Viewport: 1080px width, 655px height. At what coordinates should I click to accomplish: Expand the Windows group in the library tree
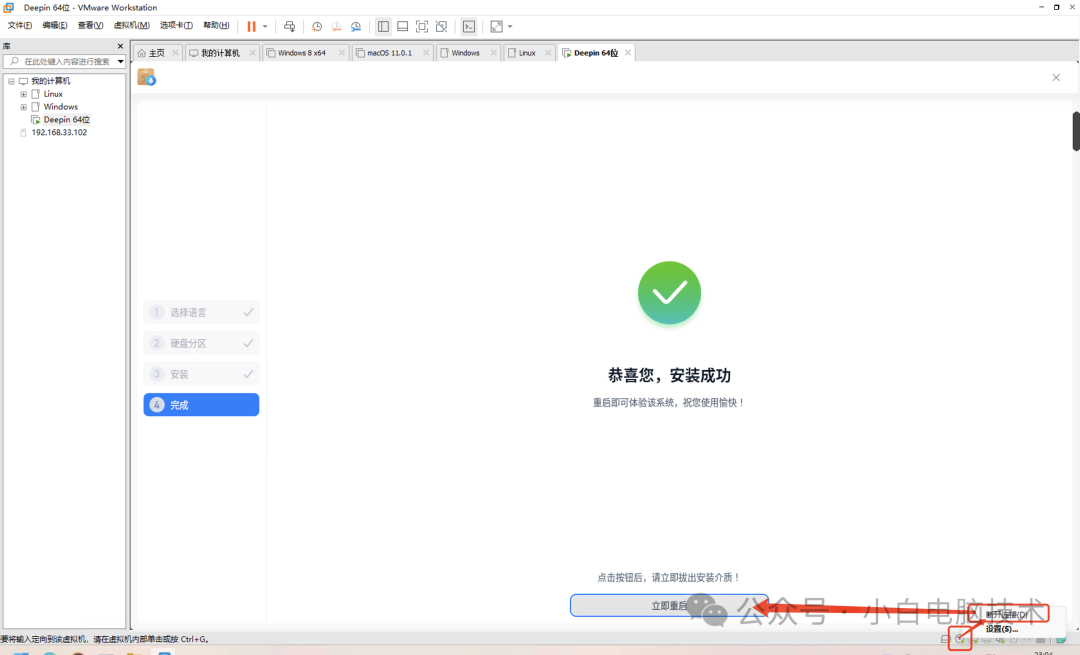tap(23, 106)
